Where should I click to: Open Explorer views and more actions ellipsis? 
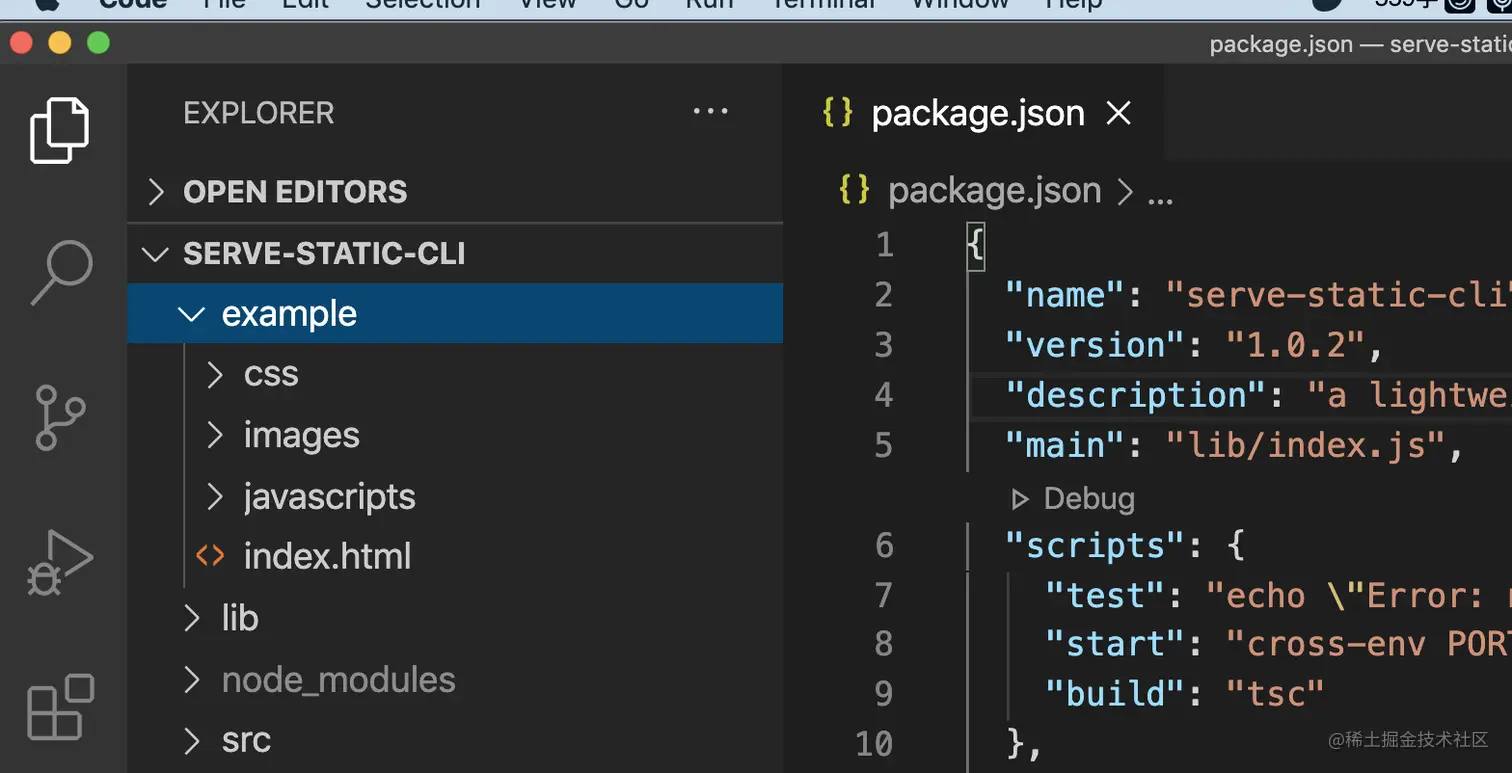point(711,112)
